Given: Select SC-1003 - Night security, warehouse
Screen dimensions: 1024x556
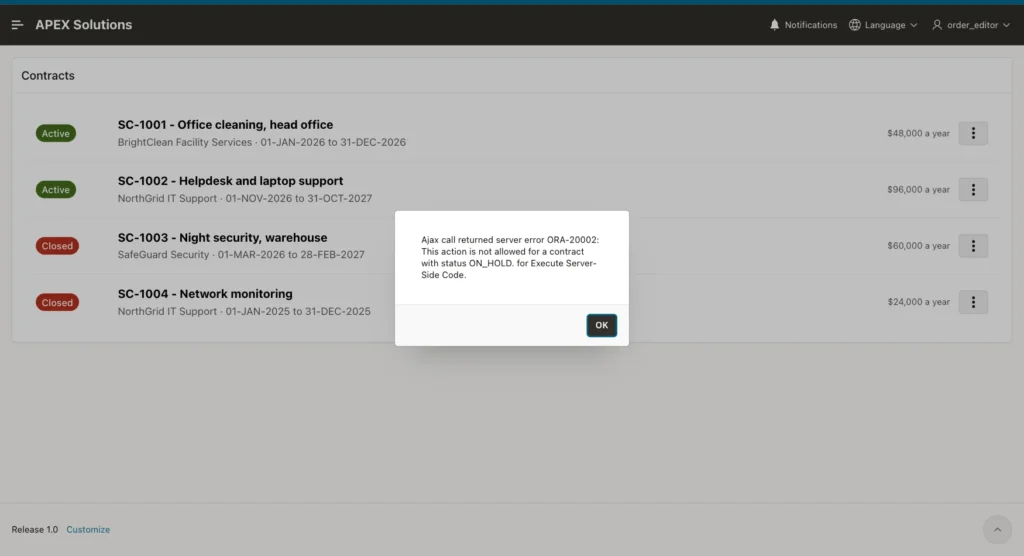Looking at the screenshot, I should click(x=222, y=238).
